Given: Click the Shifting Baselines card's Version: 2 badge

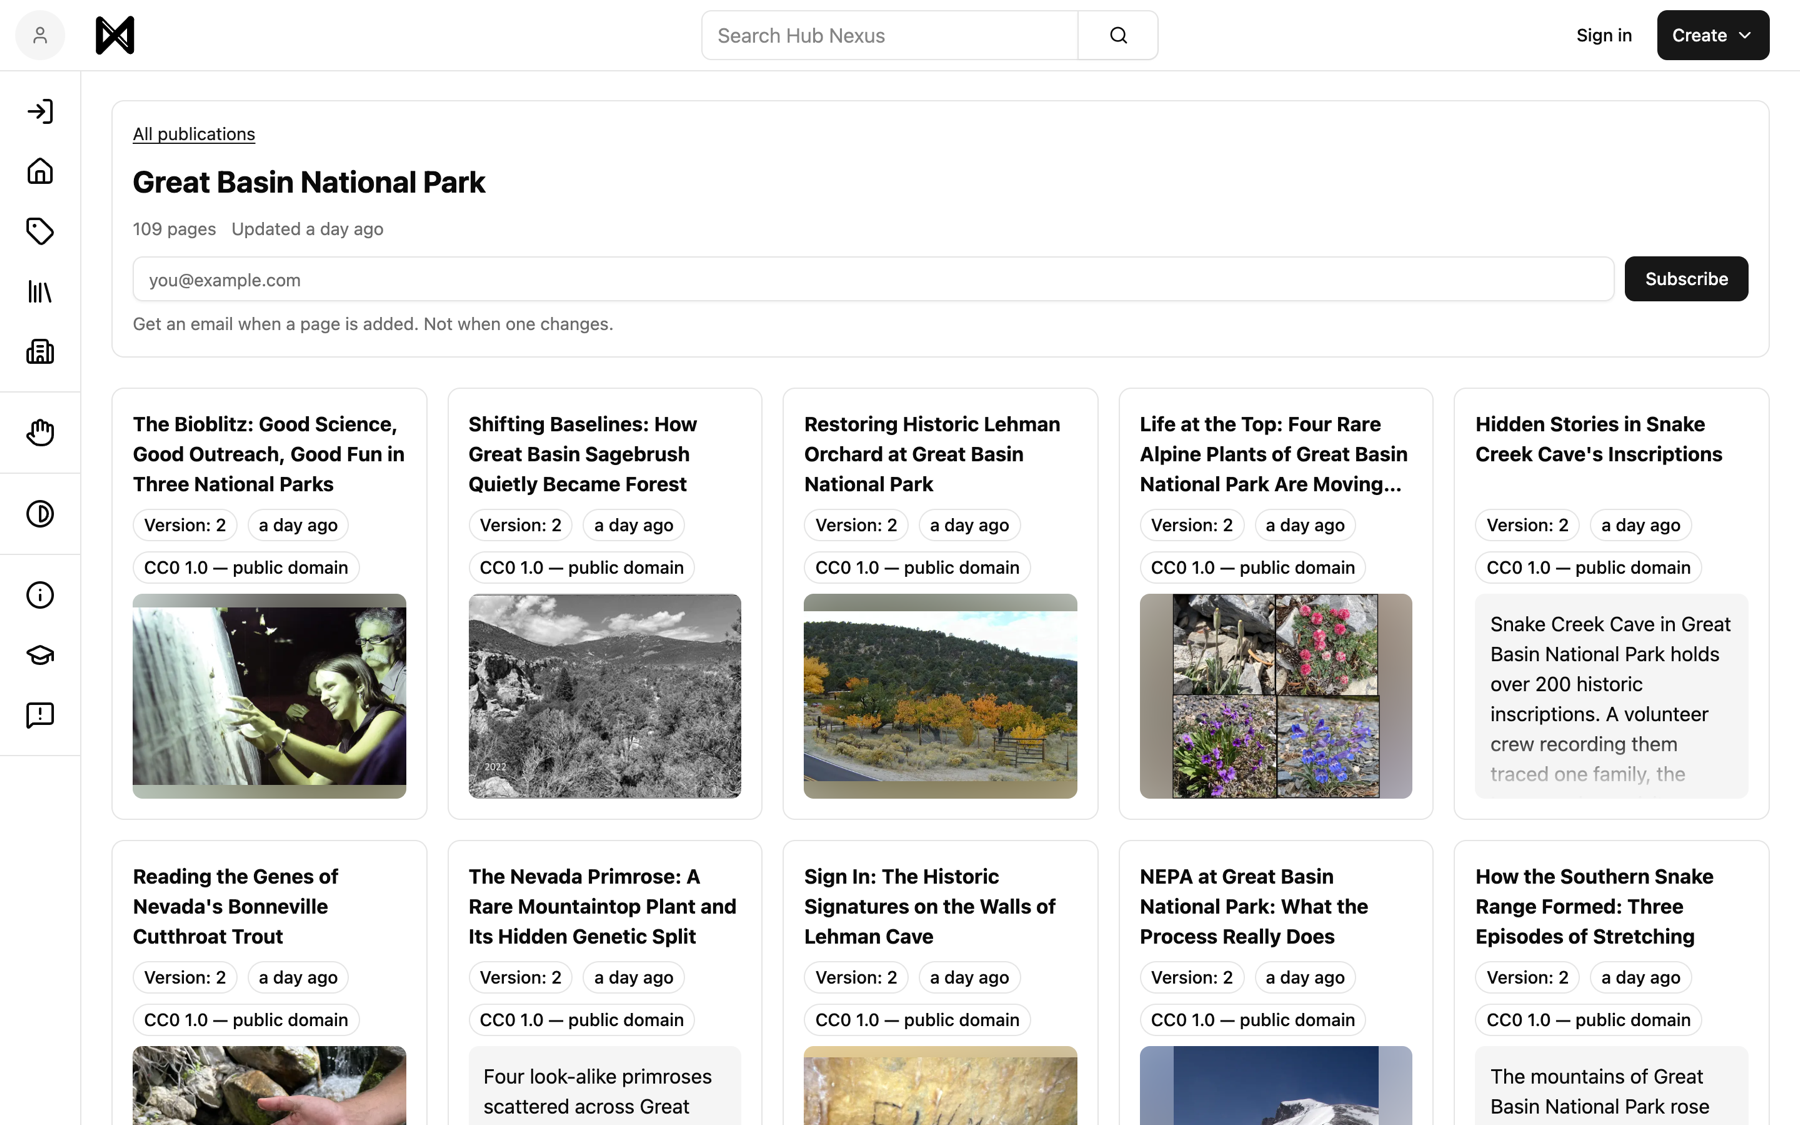Looking at the screenshot, I should click(x=520, y=525).
